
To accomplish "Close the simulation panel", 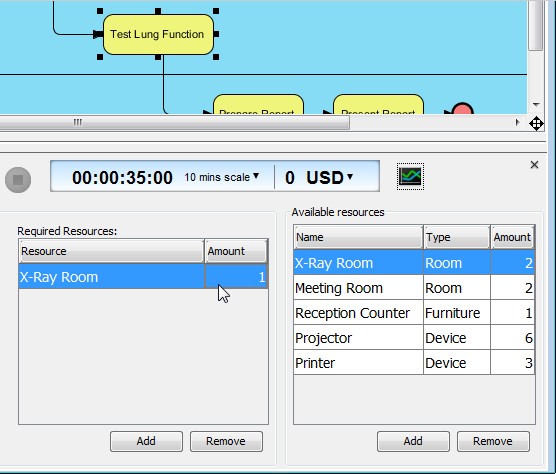I will coord(534,164).
